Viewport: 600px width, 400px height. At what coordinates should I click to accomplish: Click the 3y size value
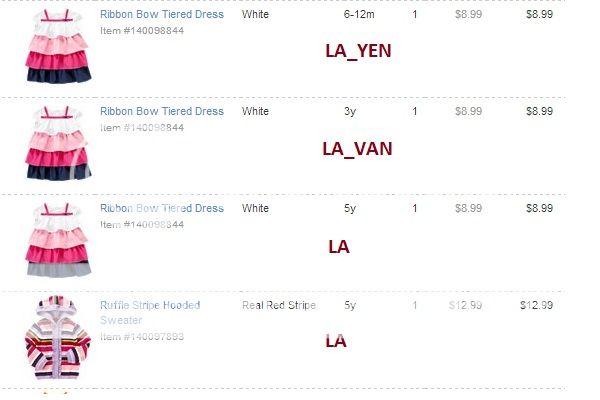coord(350,111)
